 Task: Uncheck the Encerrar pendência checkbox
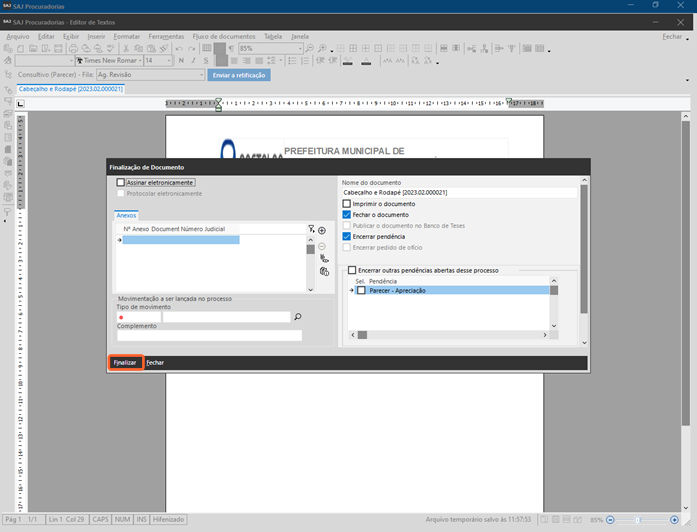pos(347,236)
